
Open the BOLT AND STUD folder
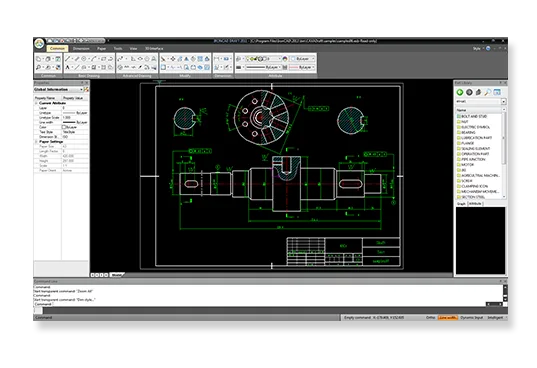click(472, 117)
